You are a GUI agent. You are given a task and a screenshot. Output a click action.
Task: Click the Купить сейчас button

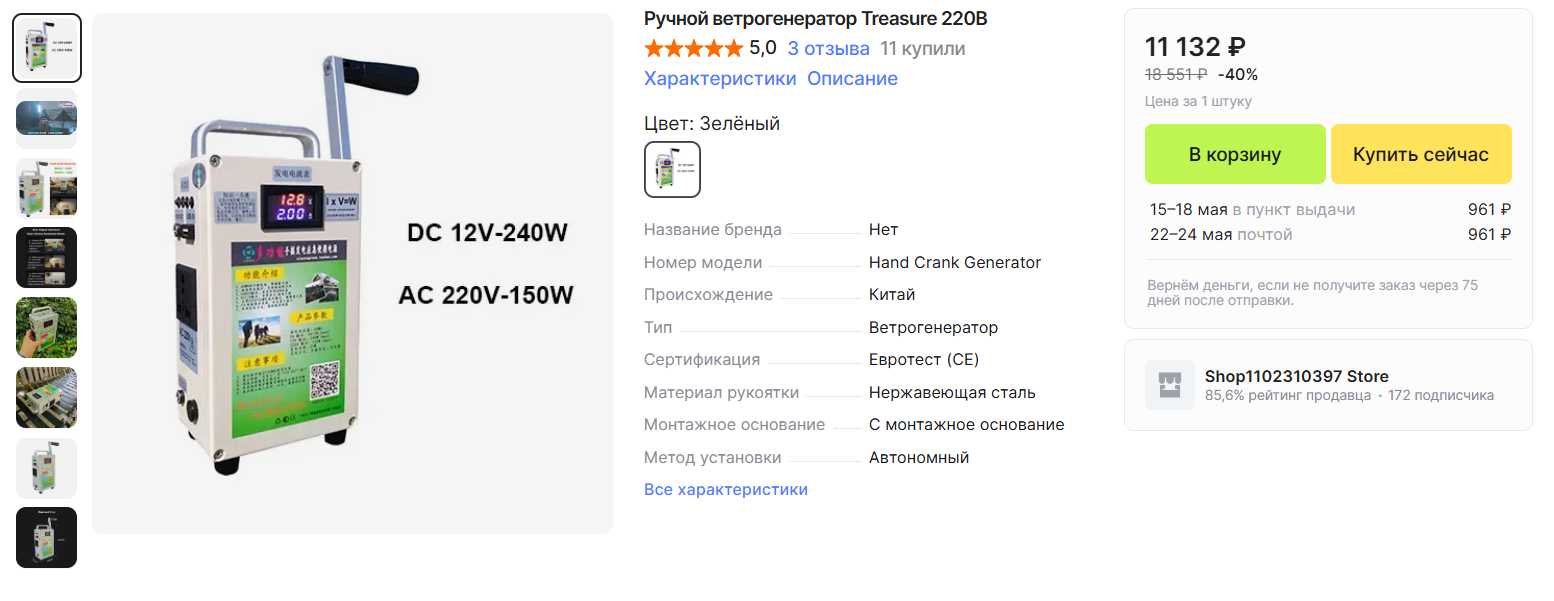click(1421, 154)
